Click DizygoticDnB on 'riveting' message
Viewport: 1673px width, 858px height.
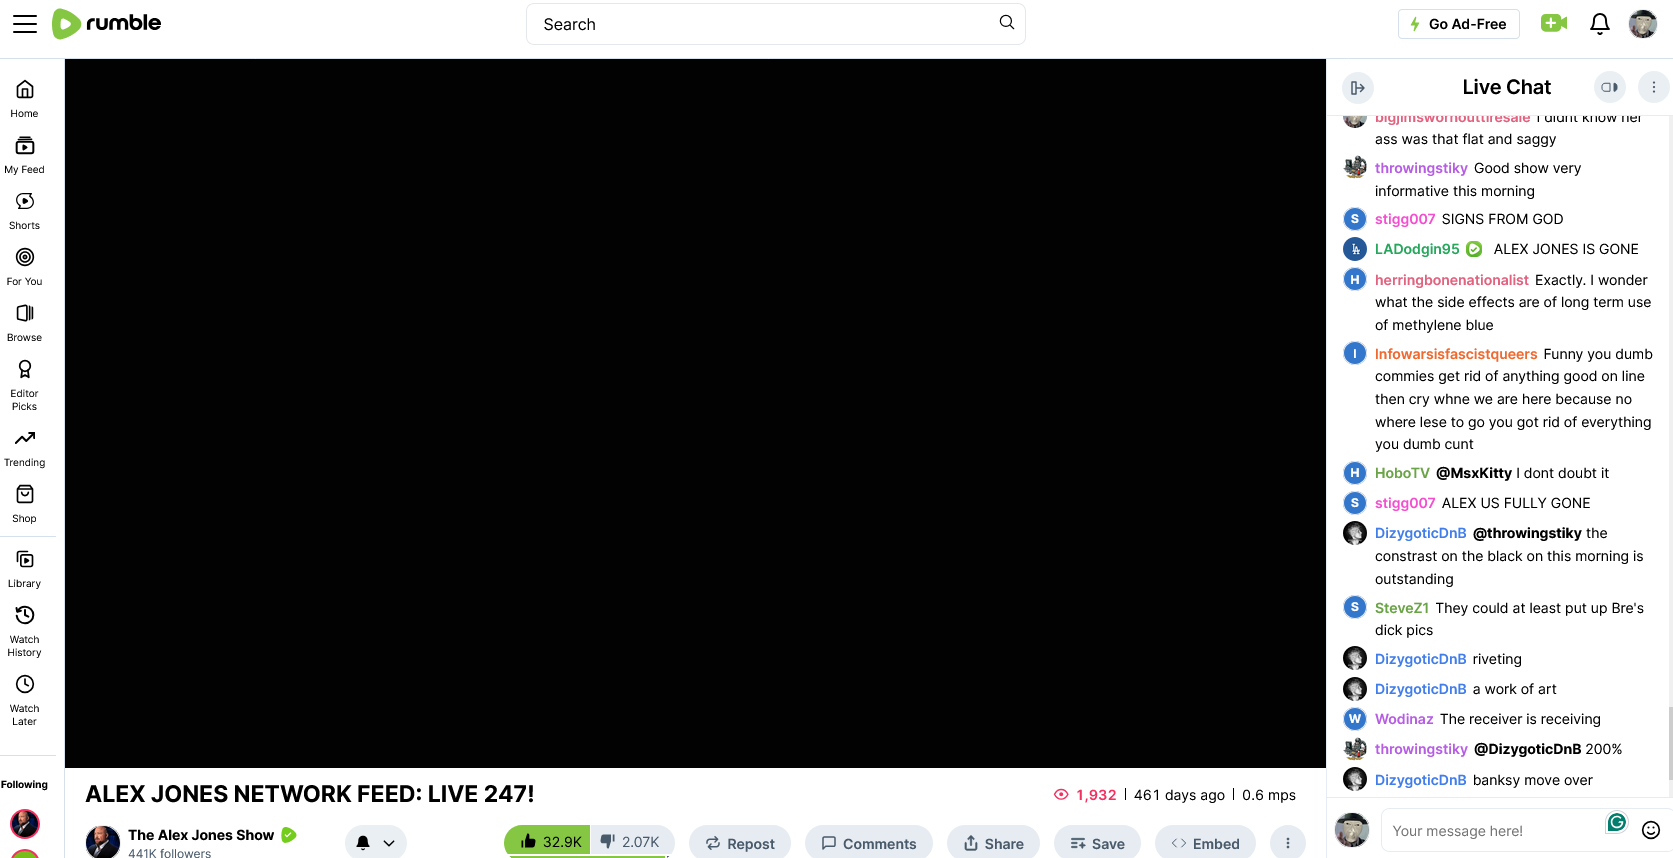[1421, 659]
